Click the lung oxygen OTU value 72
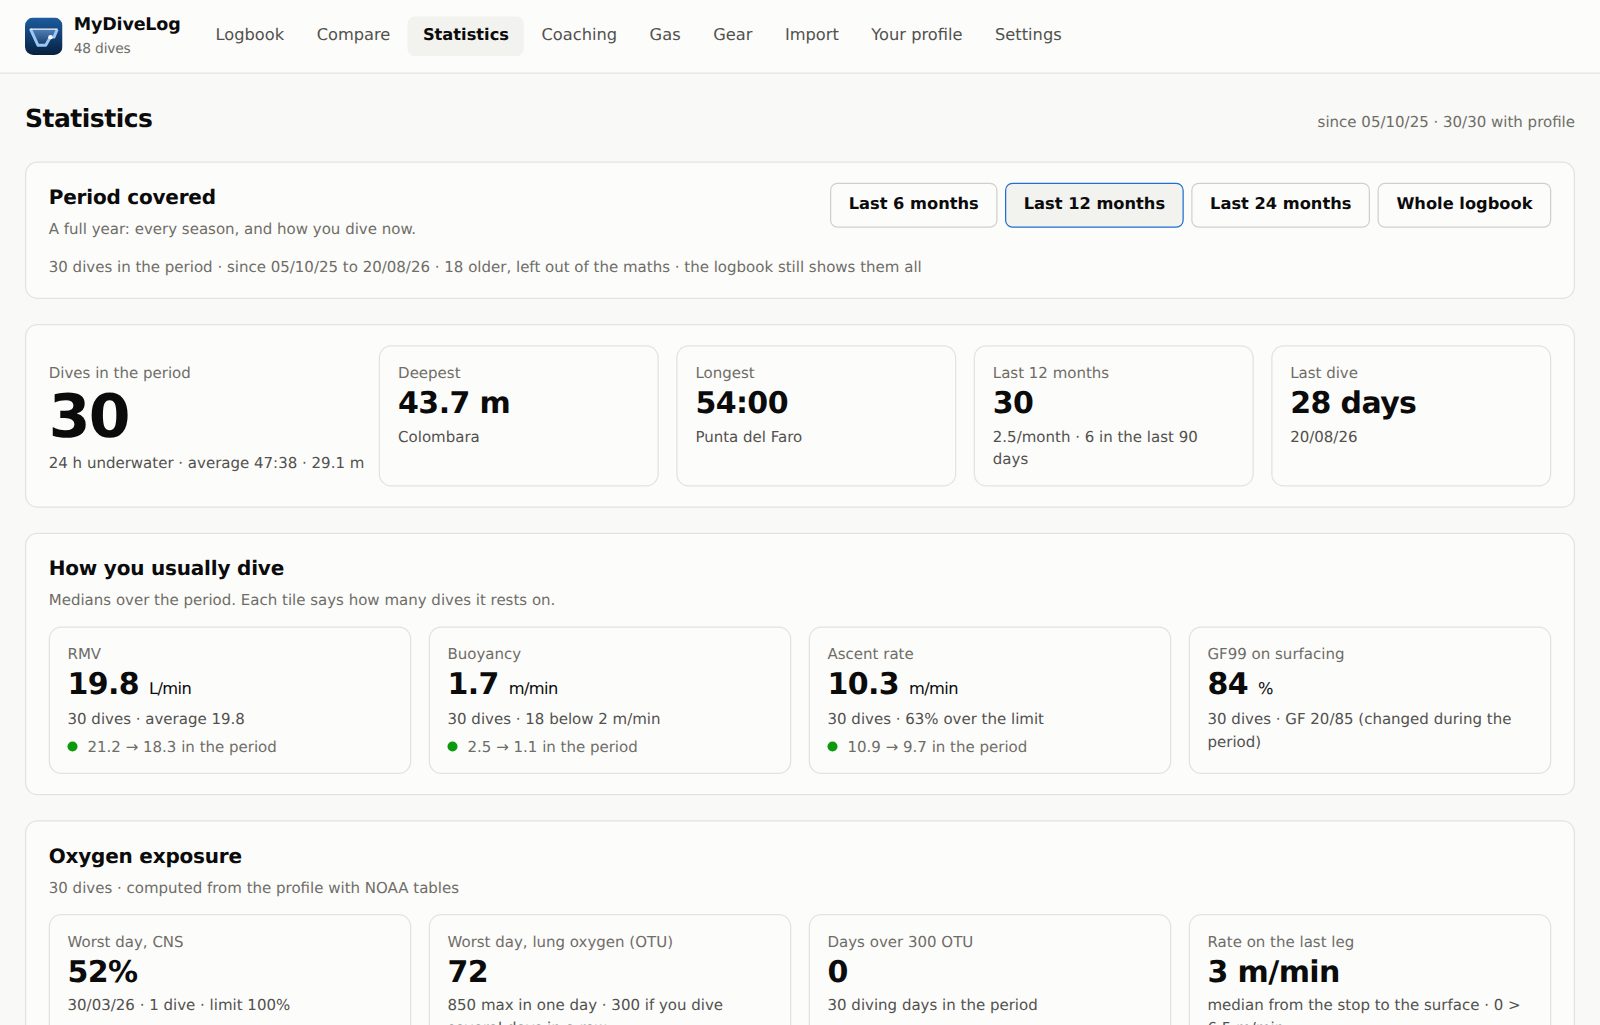This screenshot has height=1025, width=1600. (x=468, y=972)
